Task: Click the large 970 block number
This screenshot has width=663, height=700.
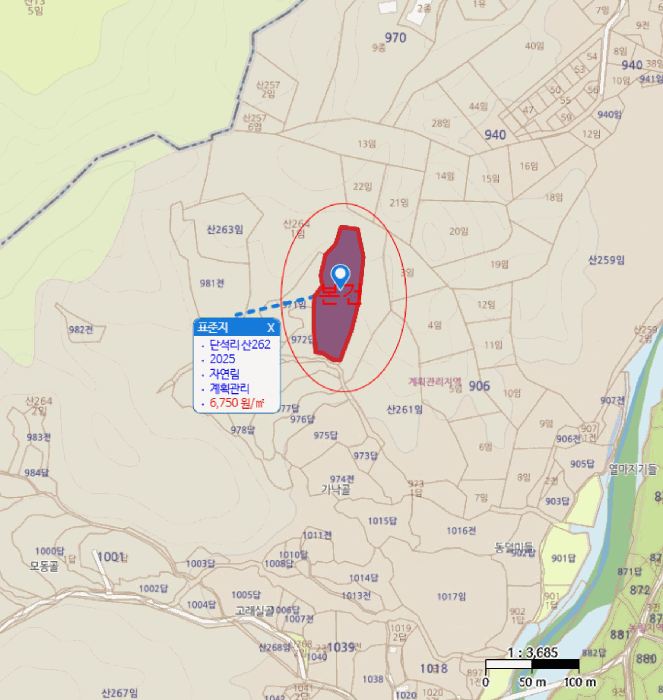Action: (x=396, y=38)
